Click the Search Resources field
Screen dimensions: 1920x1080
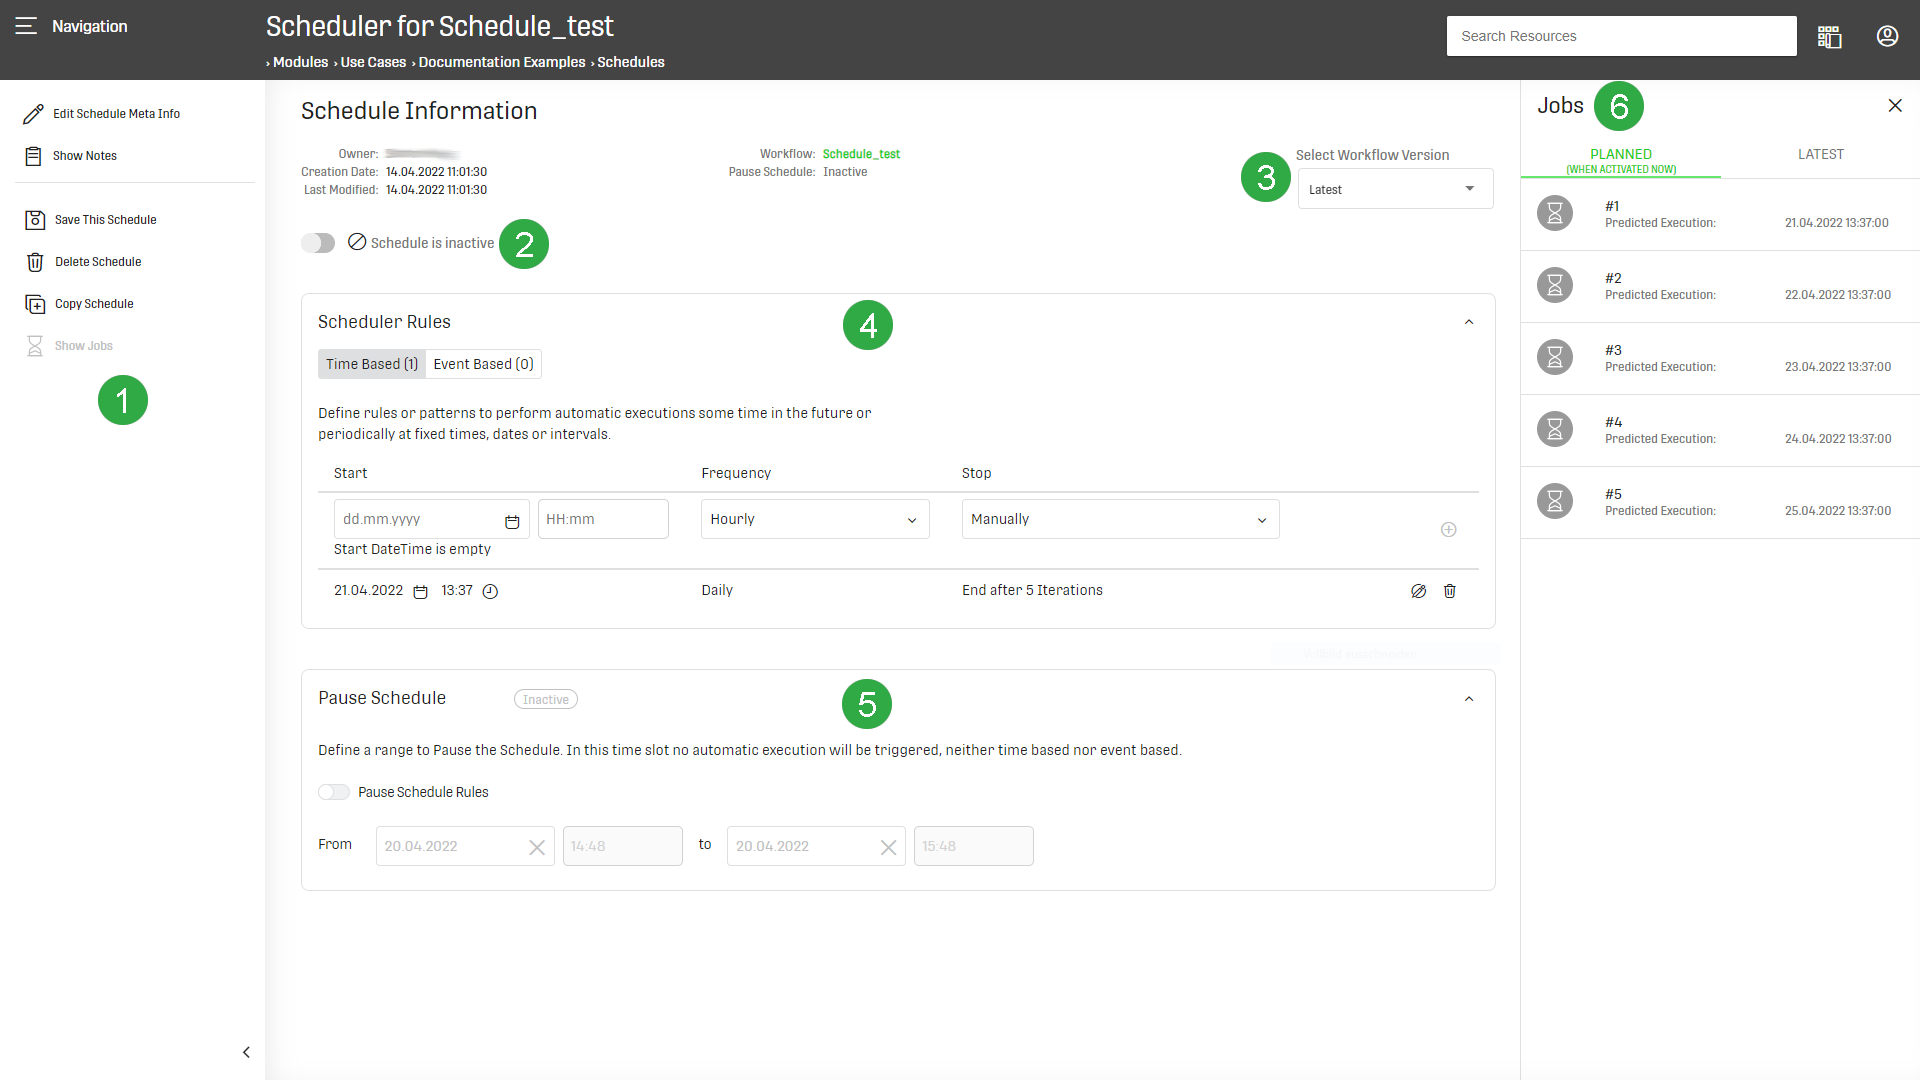[x=1620, y=36]
